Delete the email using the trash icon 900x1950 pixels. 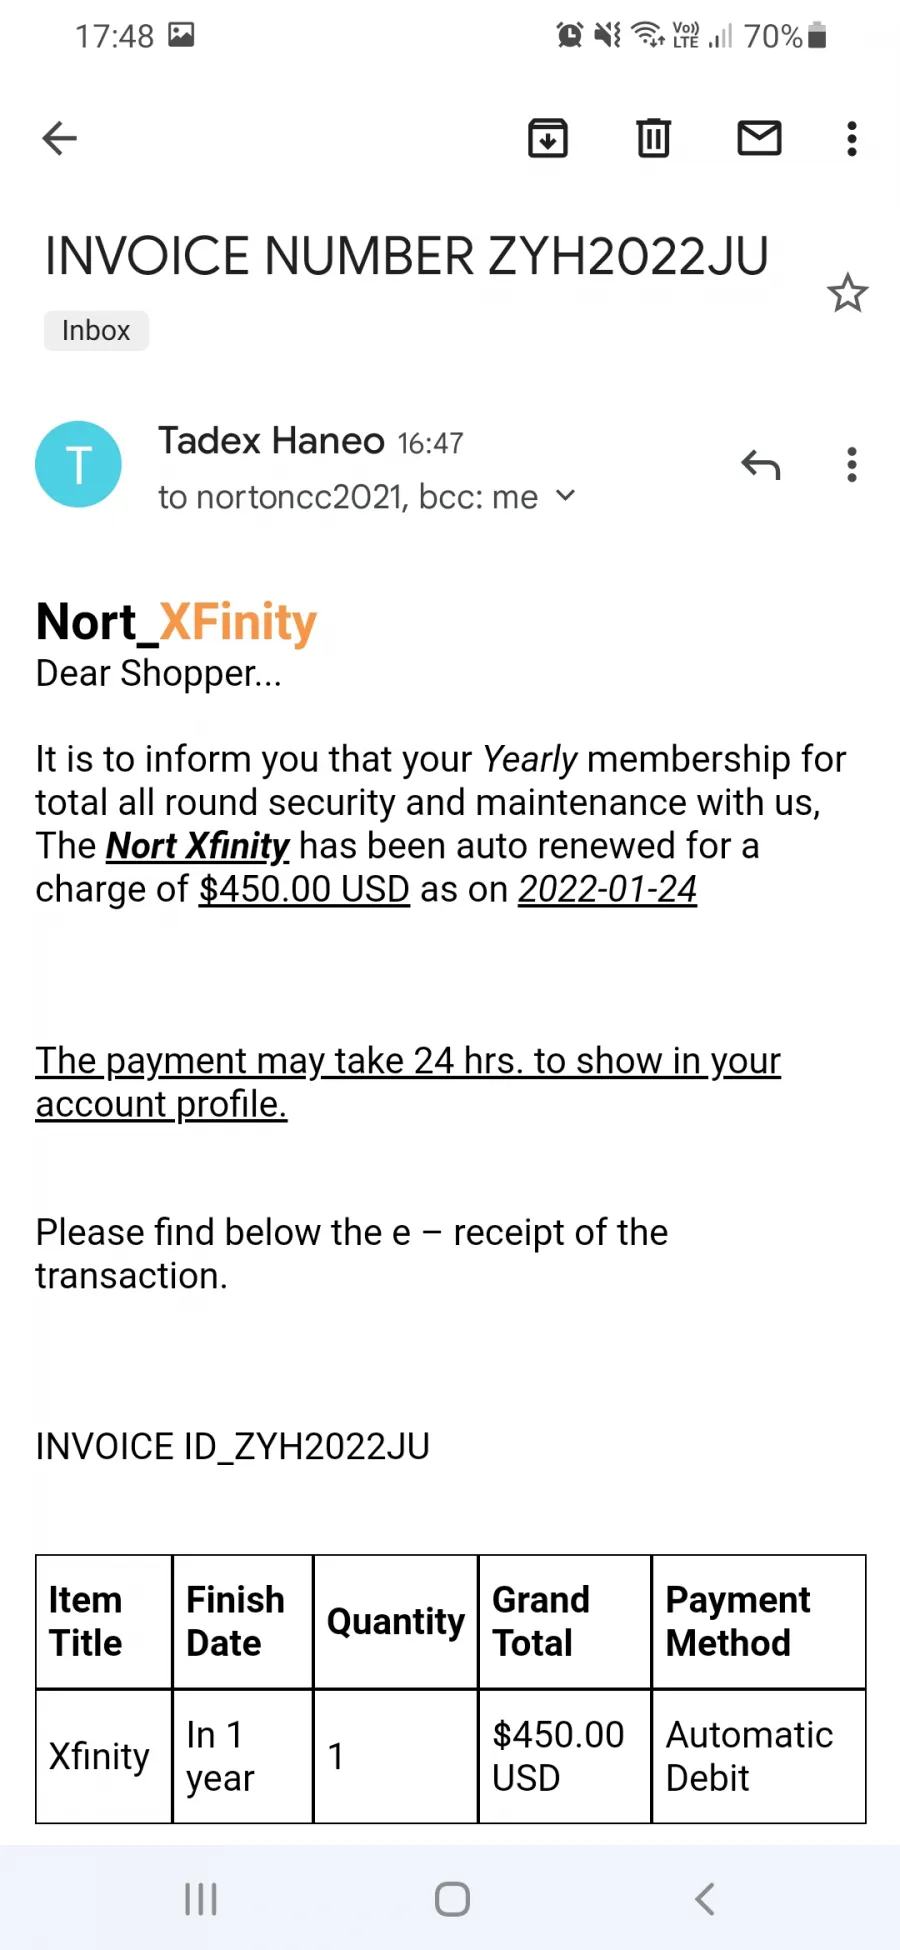click(x=654, y=138)
